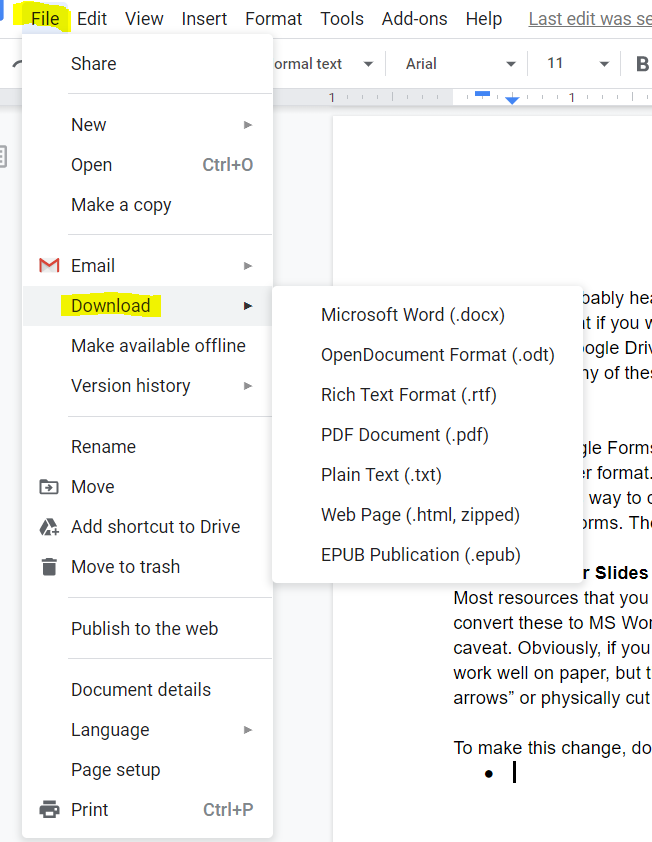Click the folder-arrow icon beside Move

click(49, 487)
